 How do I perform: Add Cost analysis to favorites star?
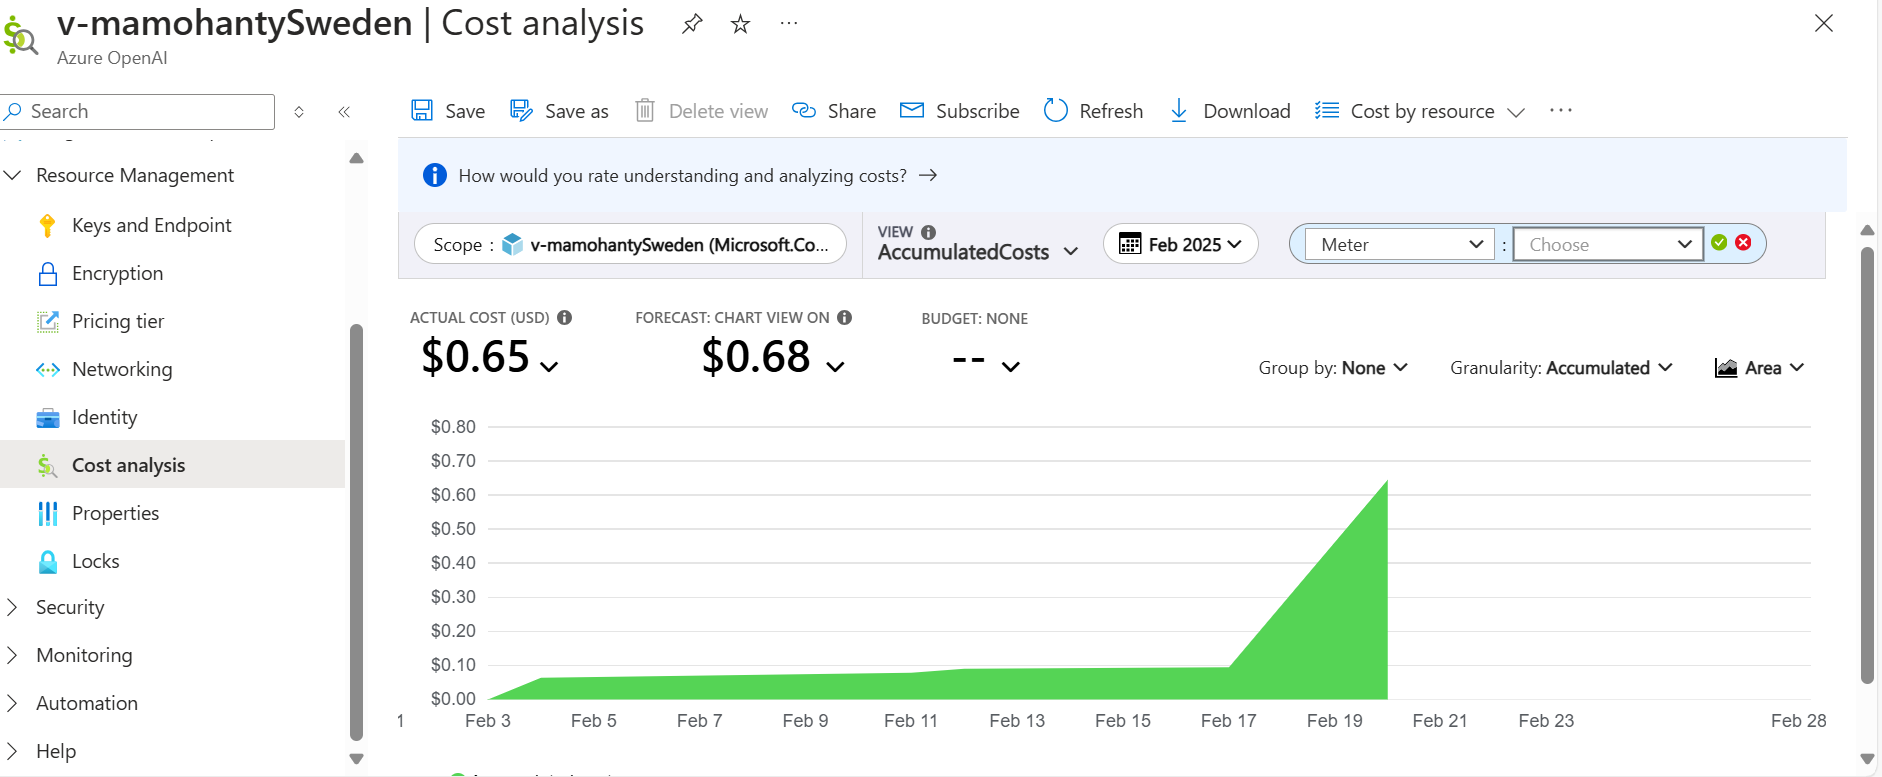point(740,24)
